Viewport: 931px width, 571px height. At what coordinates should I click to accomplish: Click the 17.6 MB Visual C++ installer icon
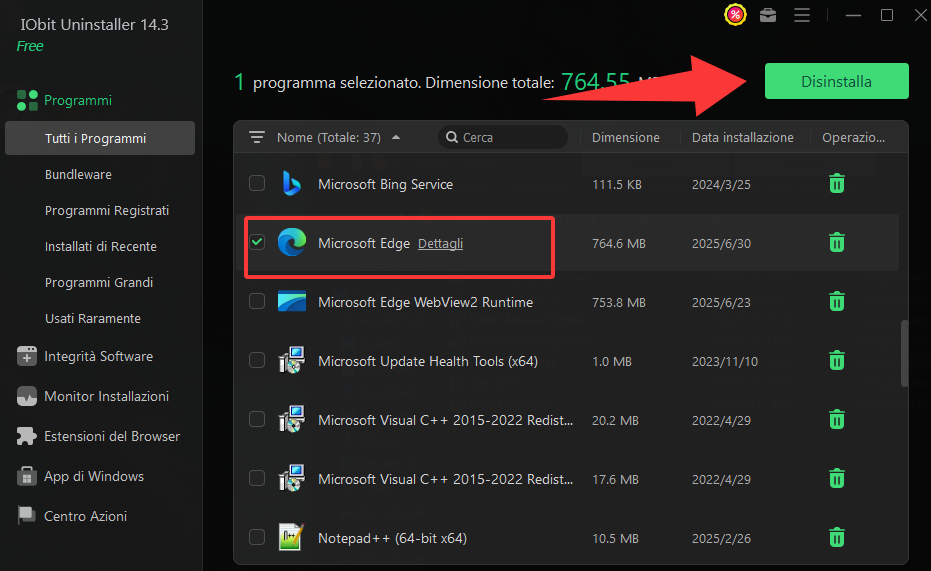click(292, 478)
